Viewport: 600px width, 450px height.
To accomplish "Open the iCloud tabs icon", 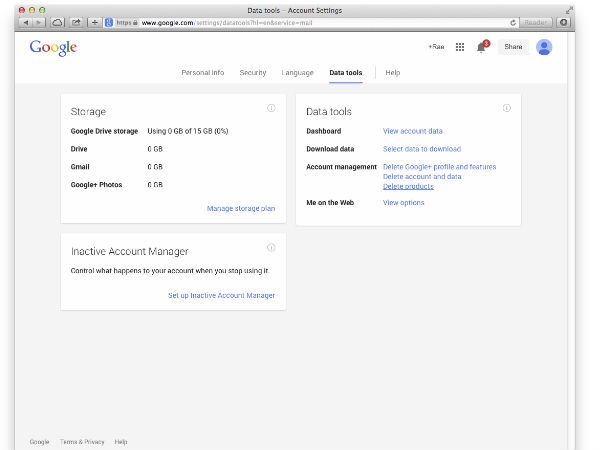I will pyautogui.click(x=57, y=23).
